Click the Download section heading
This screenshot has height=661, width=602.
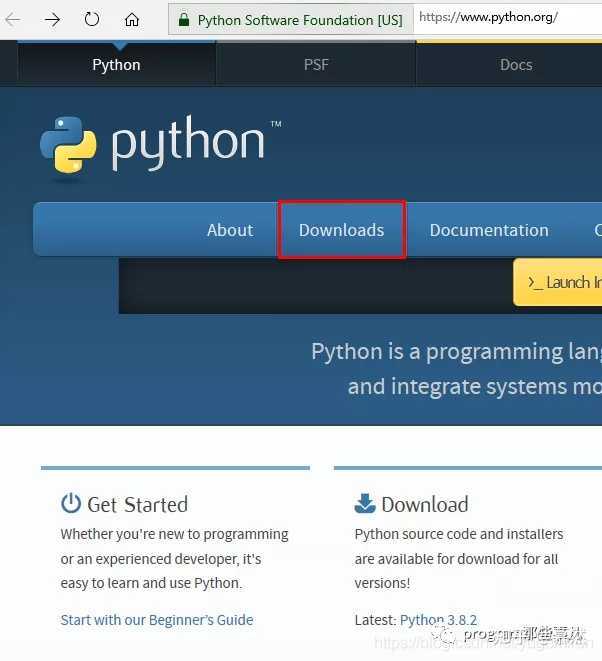tap(425, 504)
